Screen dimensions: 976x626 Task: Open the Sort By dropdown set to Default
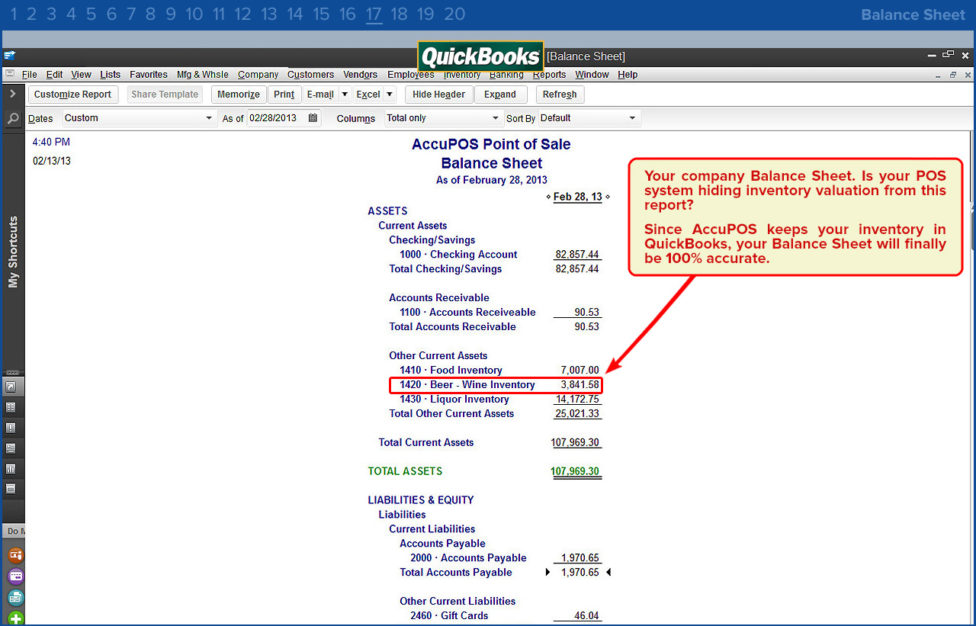click(x=588, y=118)
